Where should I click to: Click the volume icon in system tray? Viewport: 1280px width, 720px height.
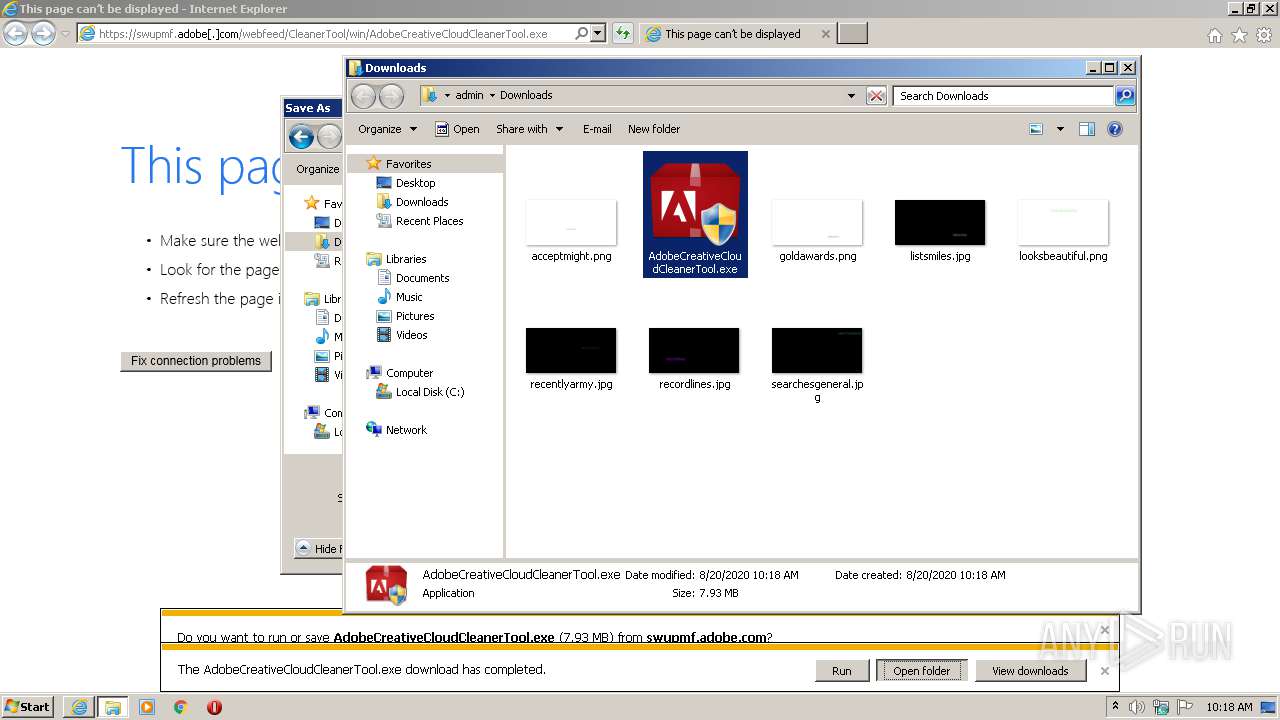[x=1136, y=707]
